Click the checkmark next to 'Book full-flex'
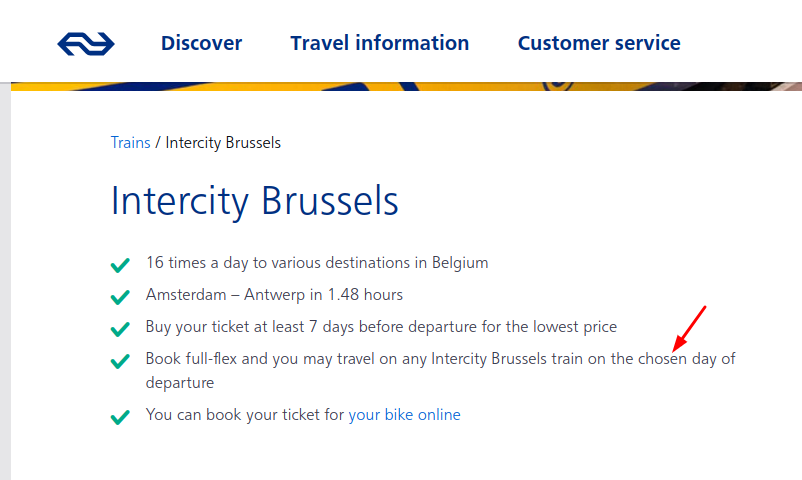The width and height of the screenshot is (802, 480). click(120, 360)
